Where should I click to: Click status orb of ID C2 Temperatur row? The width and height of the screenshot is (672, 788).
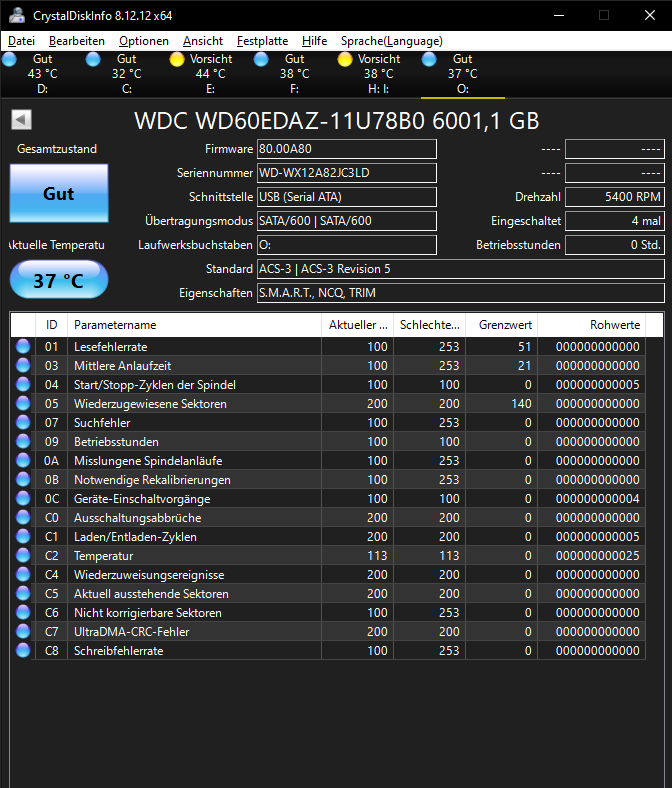click(23, 555)
